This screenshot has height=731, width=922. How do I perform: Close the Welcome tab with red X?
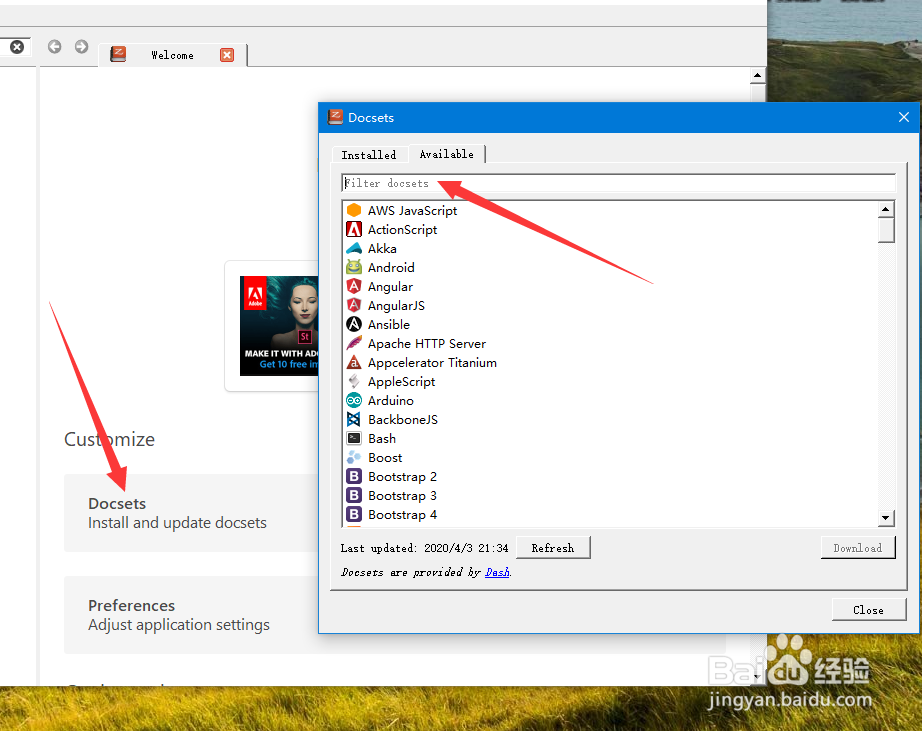[x=227, y=55]
